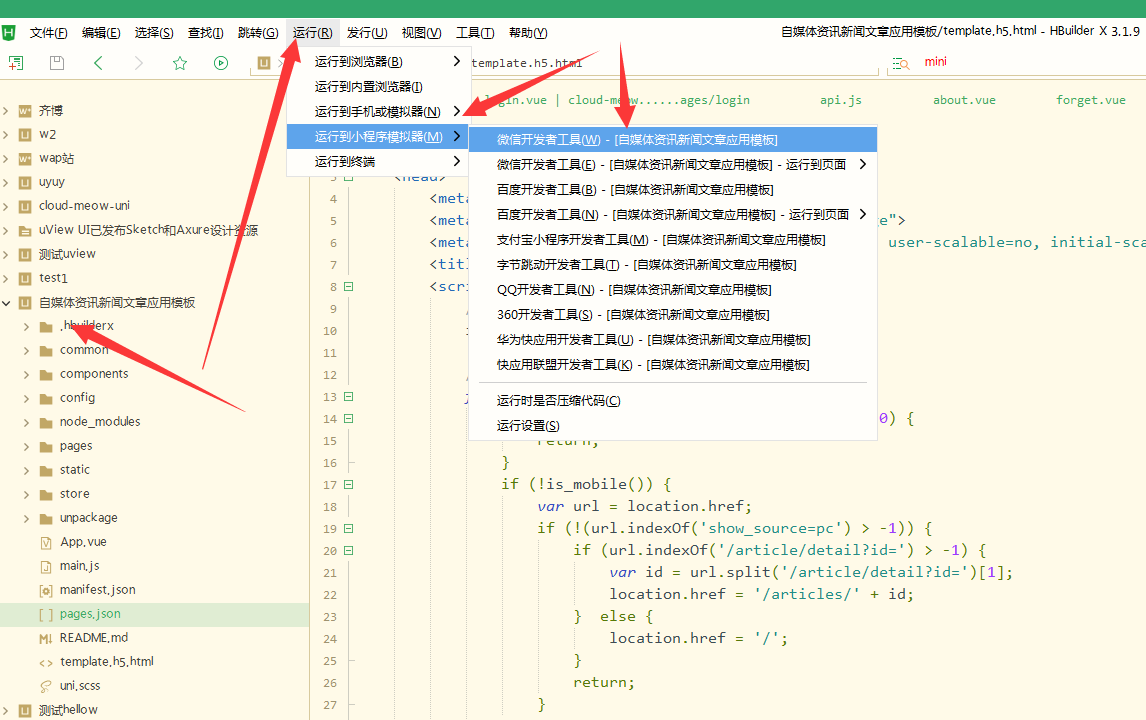
Task: Expand the common folder
Action: click(x=26, y=351)
